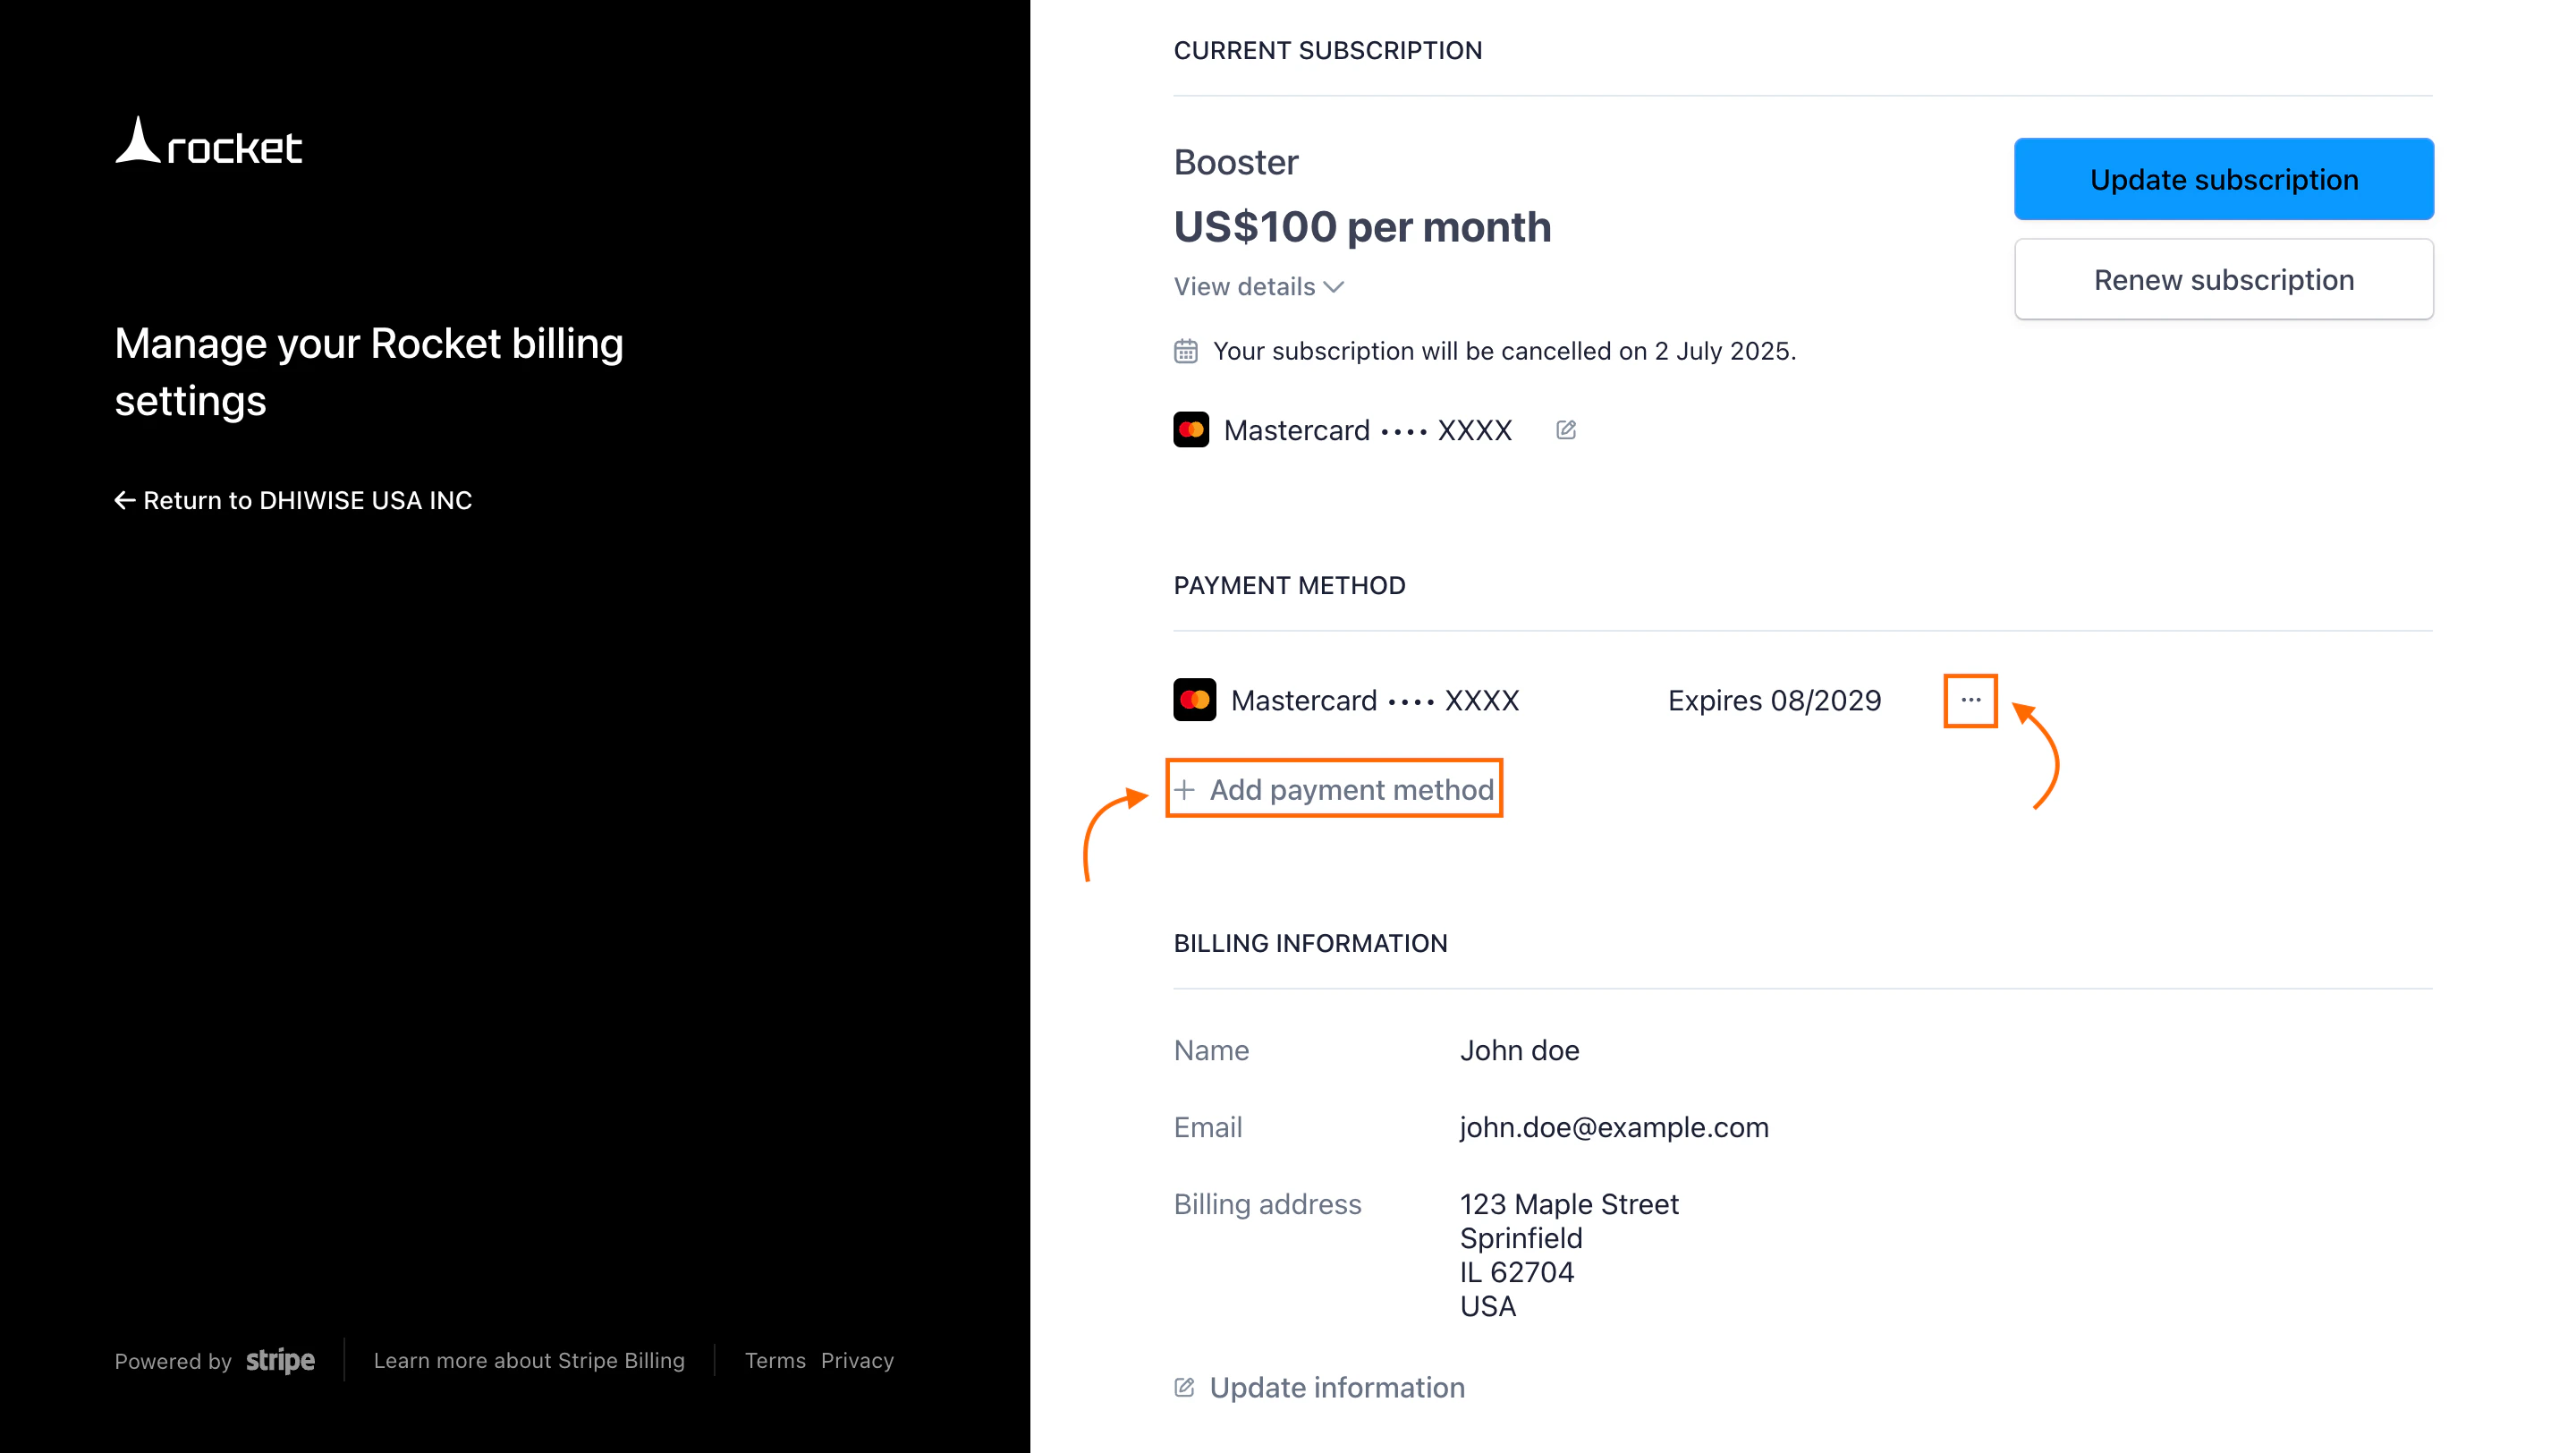The image size is (2576, 1453).
Task: Click the Renew subscription button
Action: coord(2223,280)
